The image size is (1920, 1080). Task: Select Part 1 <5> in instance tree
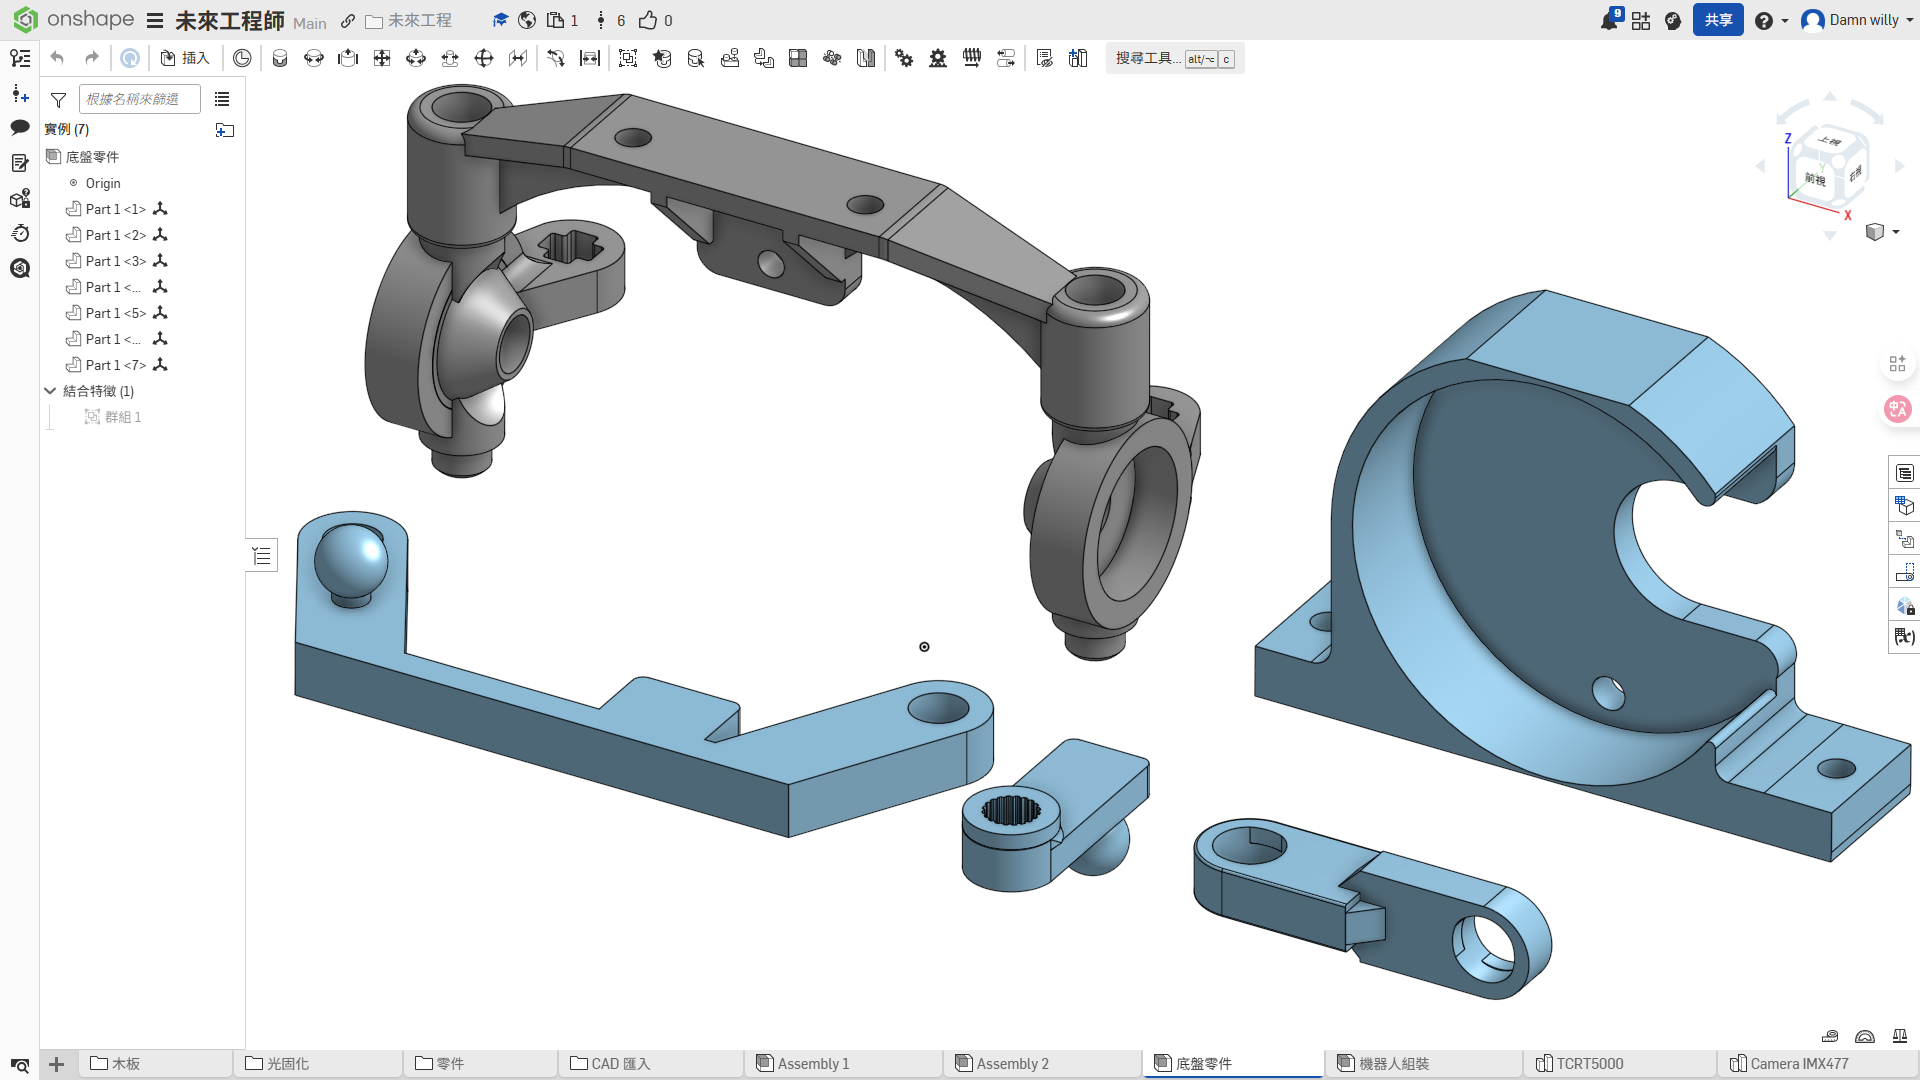point(116,313)
